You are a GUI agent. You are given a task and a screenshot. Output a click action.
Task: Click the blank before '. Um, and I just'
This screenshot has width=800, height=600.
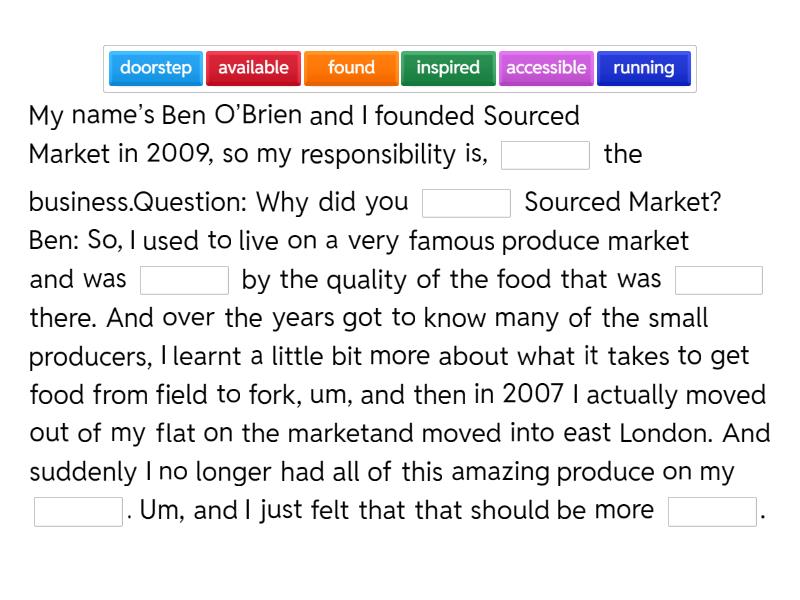coord(78,511)
